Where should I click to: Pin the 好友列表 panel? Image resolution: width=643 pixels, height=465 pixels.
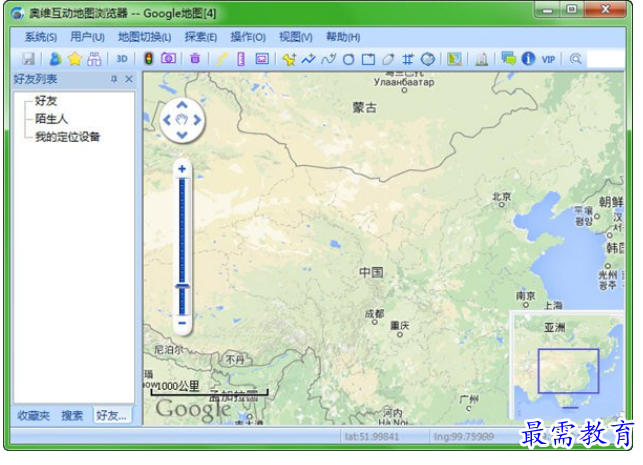click(x=114, y=79)
